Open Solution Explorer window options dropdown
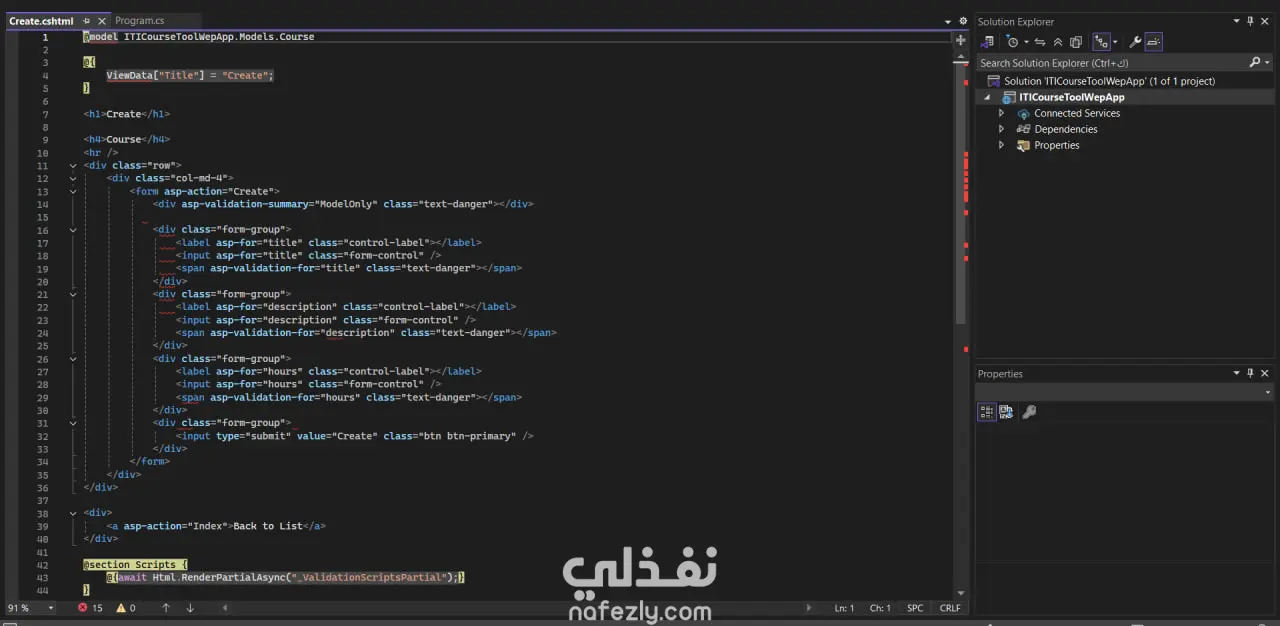The height and width of the screenshot is (626, 1280). [x=1236, y=21]
